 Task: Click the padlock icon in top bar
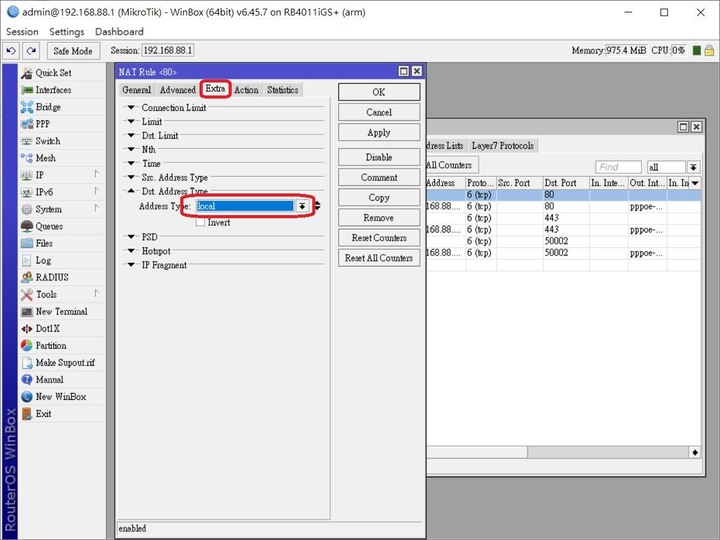709,51
